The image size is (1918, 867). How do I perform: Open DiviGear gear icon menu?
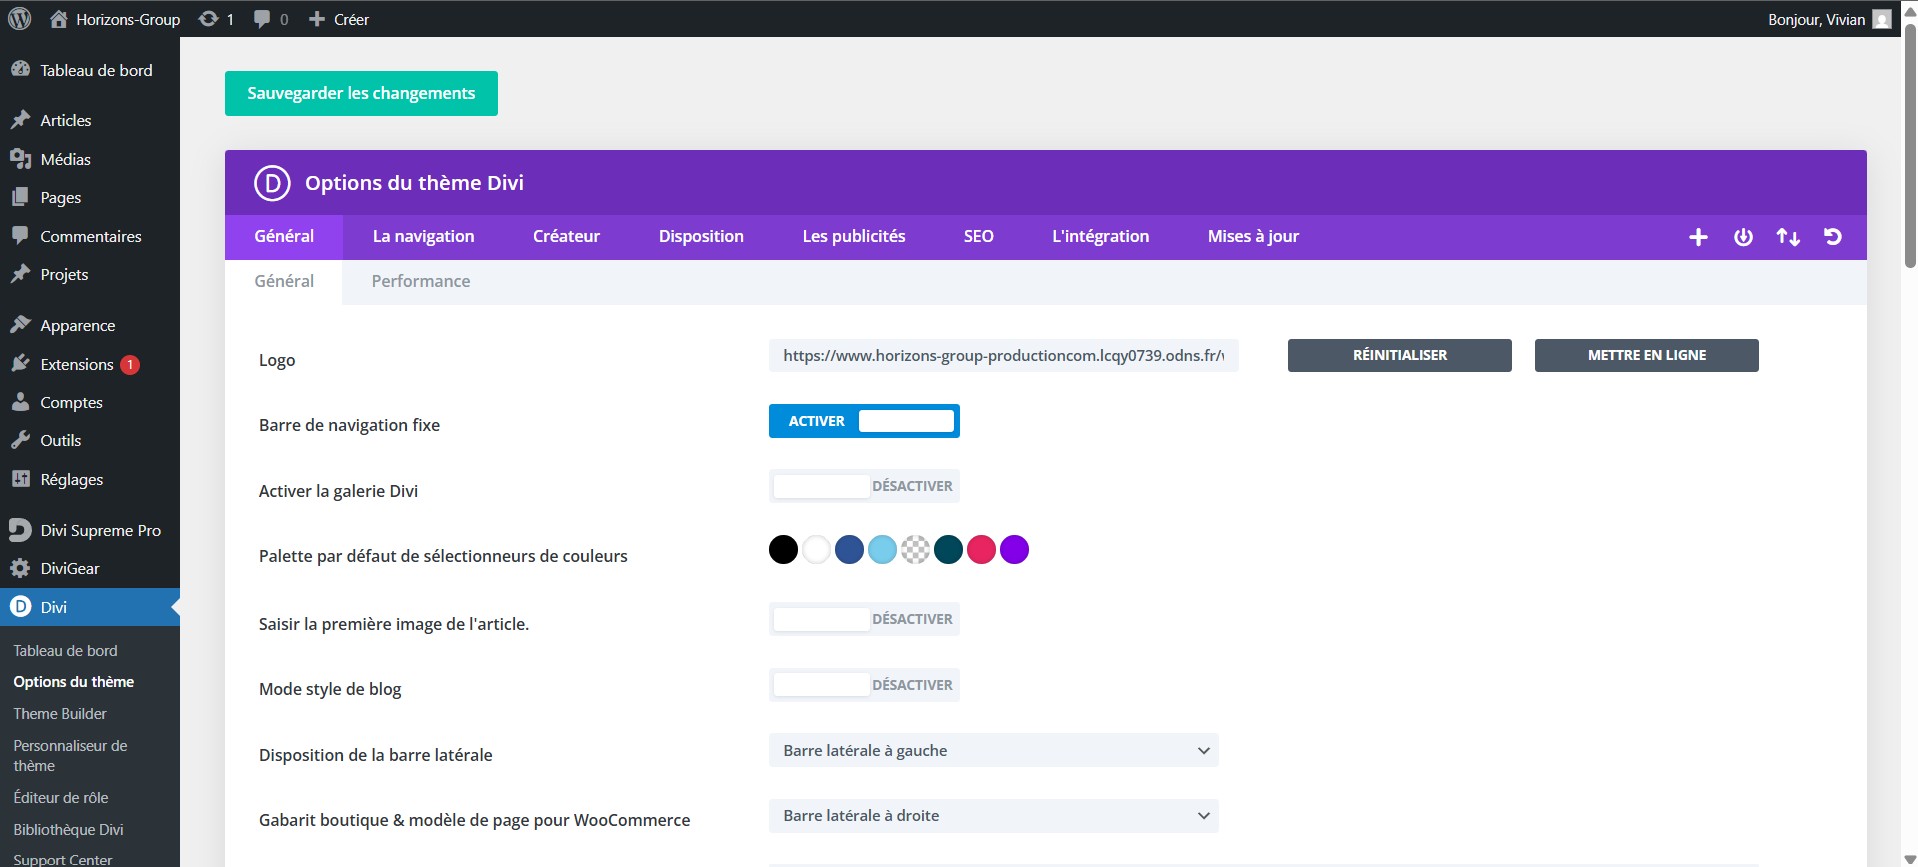pos(20,568)
